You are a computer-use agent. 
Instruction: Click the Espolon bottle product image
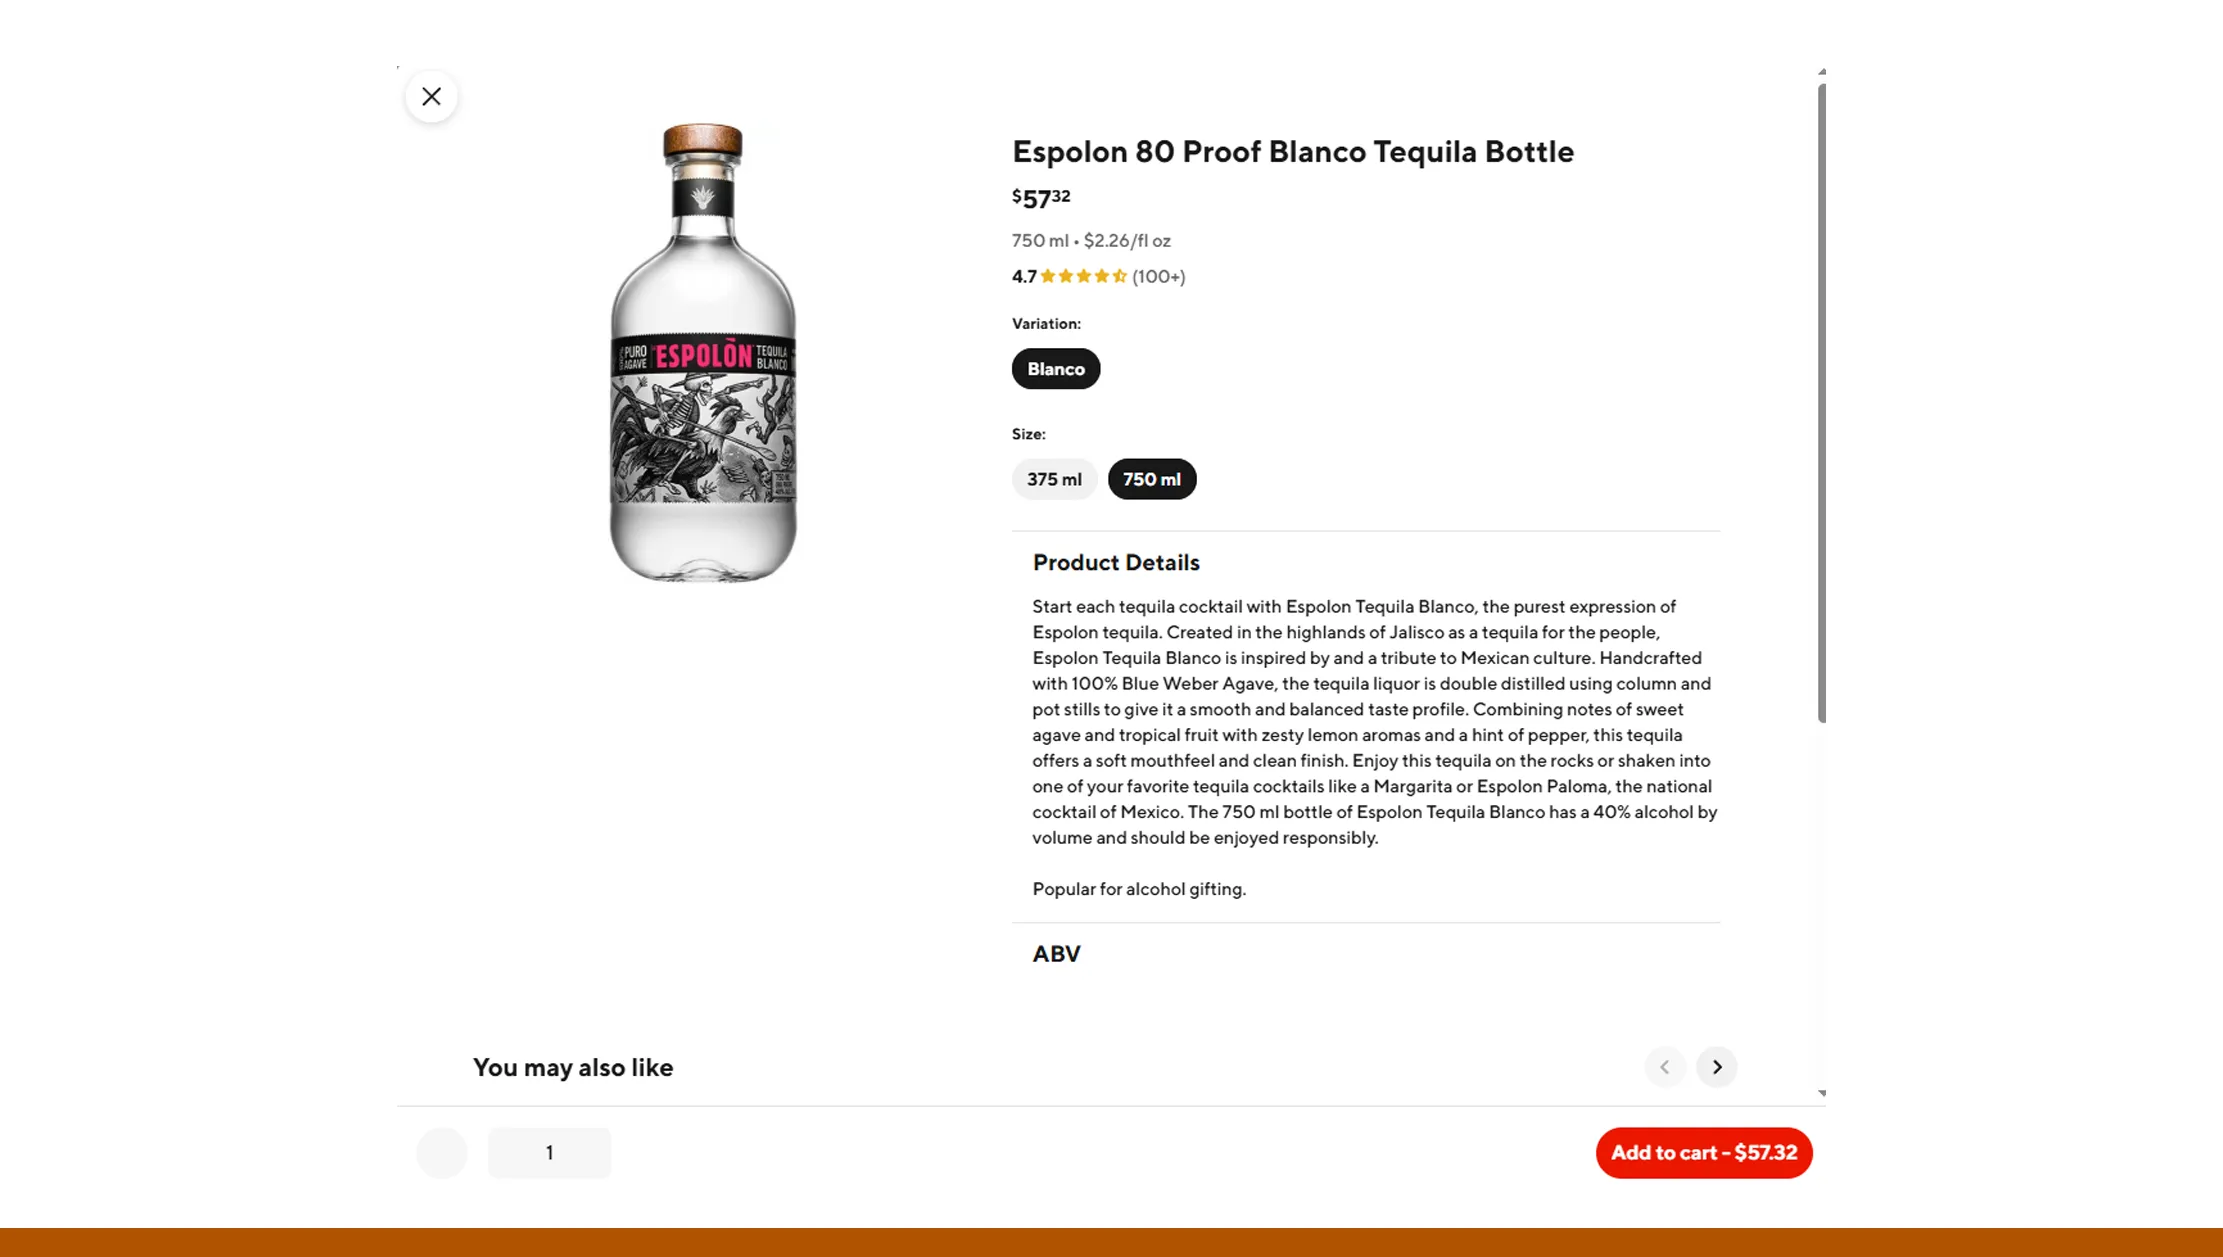(703, 355)
